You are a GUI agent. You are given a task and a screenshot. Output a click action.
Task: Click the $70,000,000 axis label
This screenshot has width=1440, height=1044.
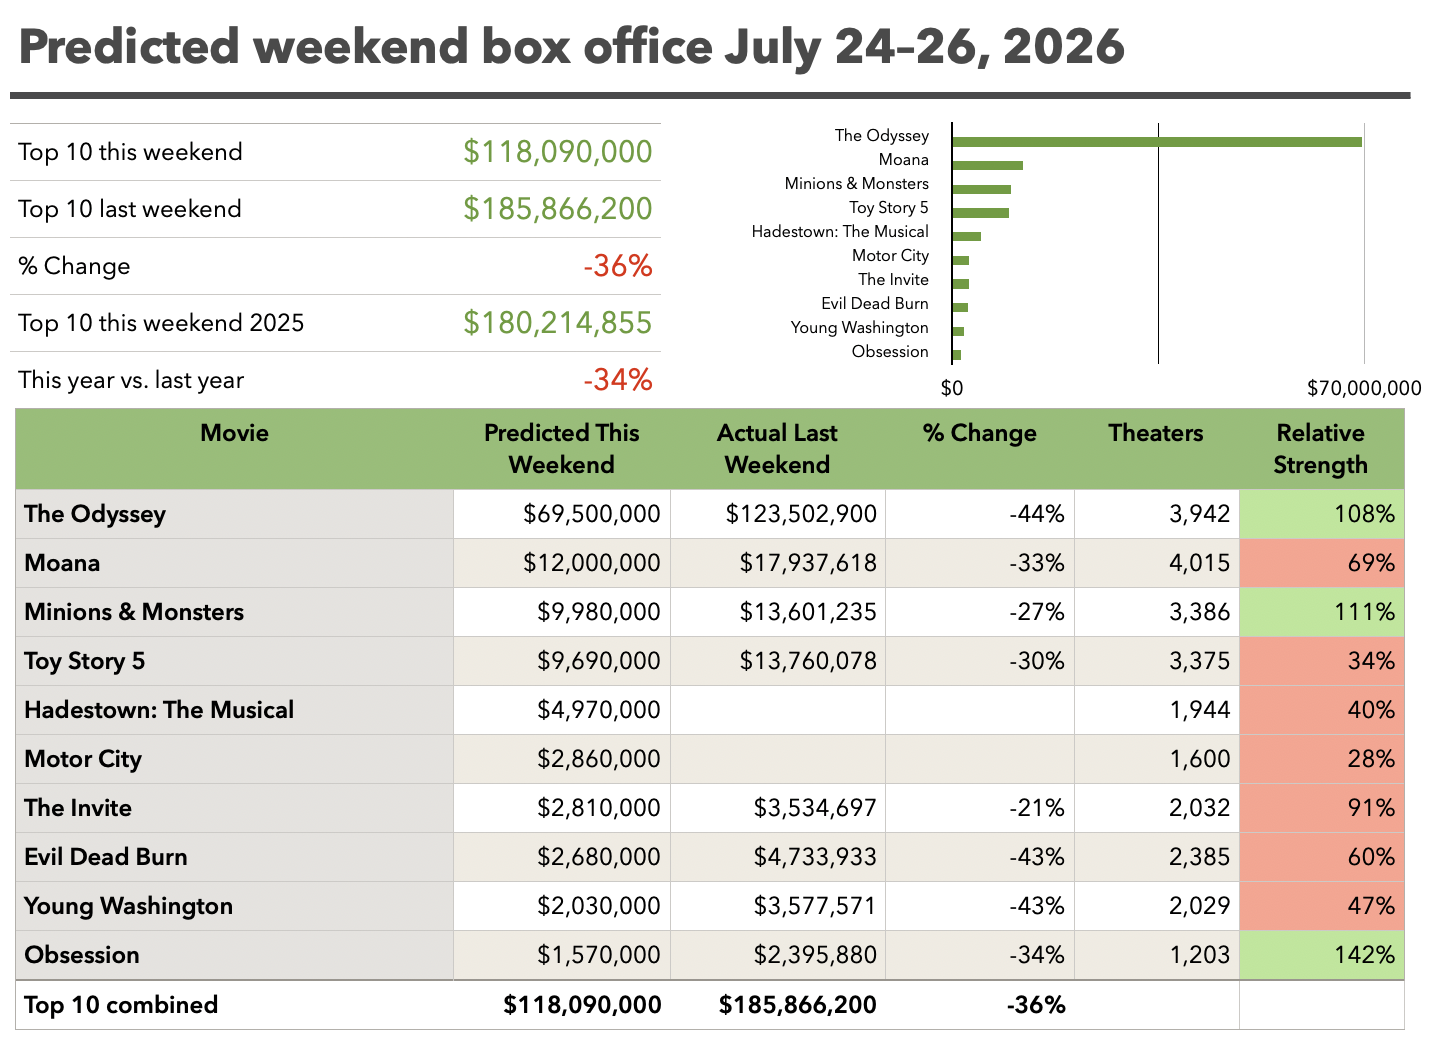1364,388
